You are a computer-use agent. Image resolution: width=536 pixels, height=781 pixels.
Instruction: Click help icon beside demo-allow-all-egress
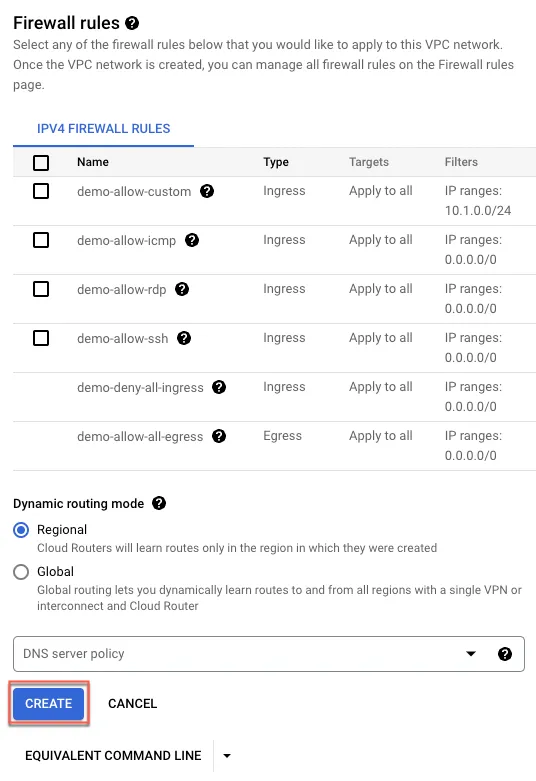(219, 436)
